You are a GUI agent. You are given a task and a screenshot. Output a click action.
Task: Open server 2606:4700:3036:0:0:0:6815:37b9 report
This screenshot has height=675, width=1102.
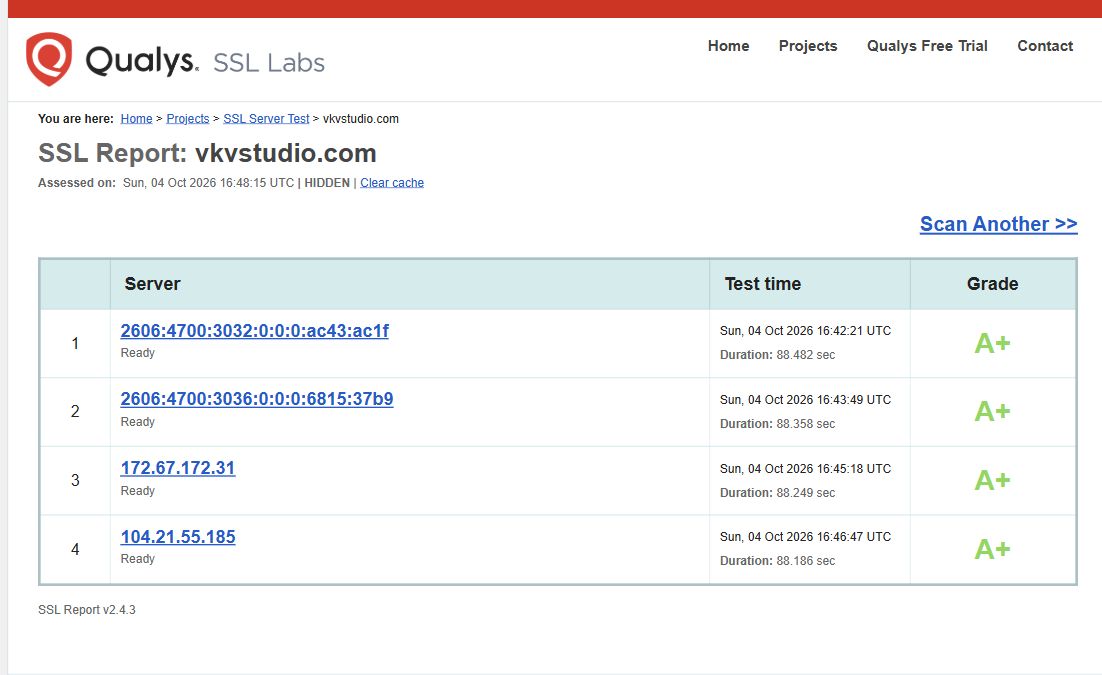257,399
